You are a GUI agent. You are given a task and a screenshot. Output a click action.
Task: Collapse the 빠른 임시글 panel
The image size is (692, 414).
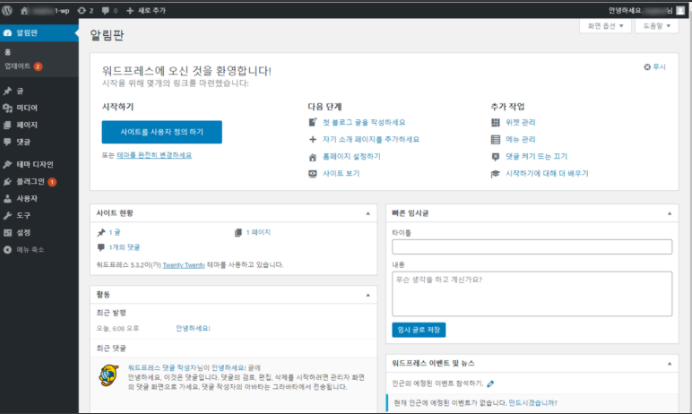(669, 213)
